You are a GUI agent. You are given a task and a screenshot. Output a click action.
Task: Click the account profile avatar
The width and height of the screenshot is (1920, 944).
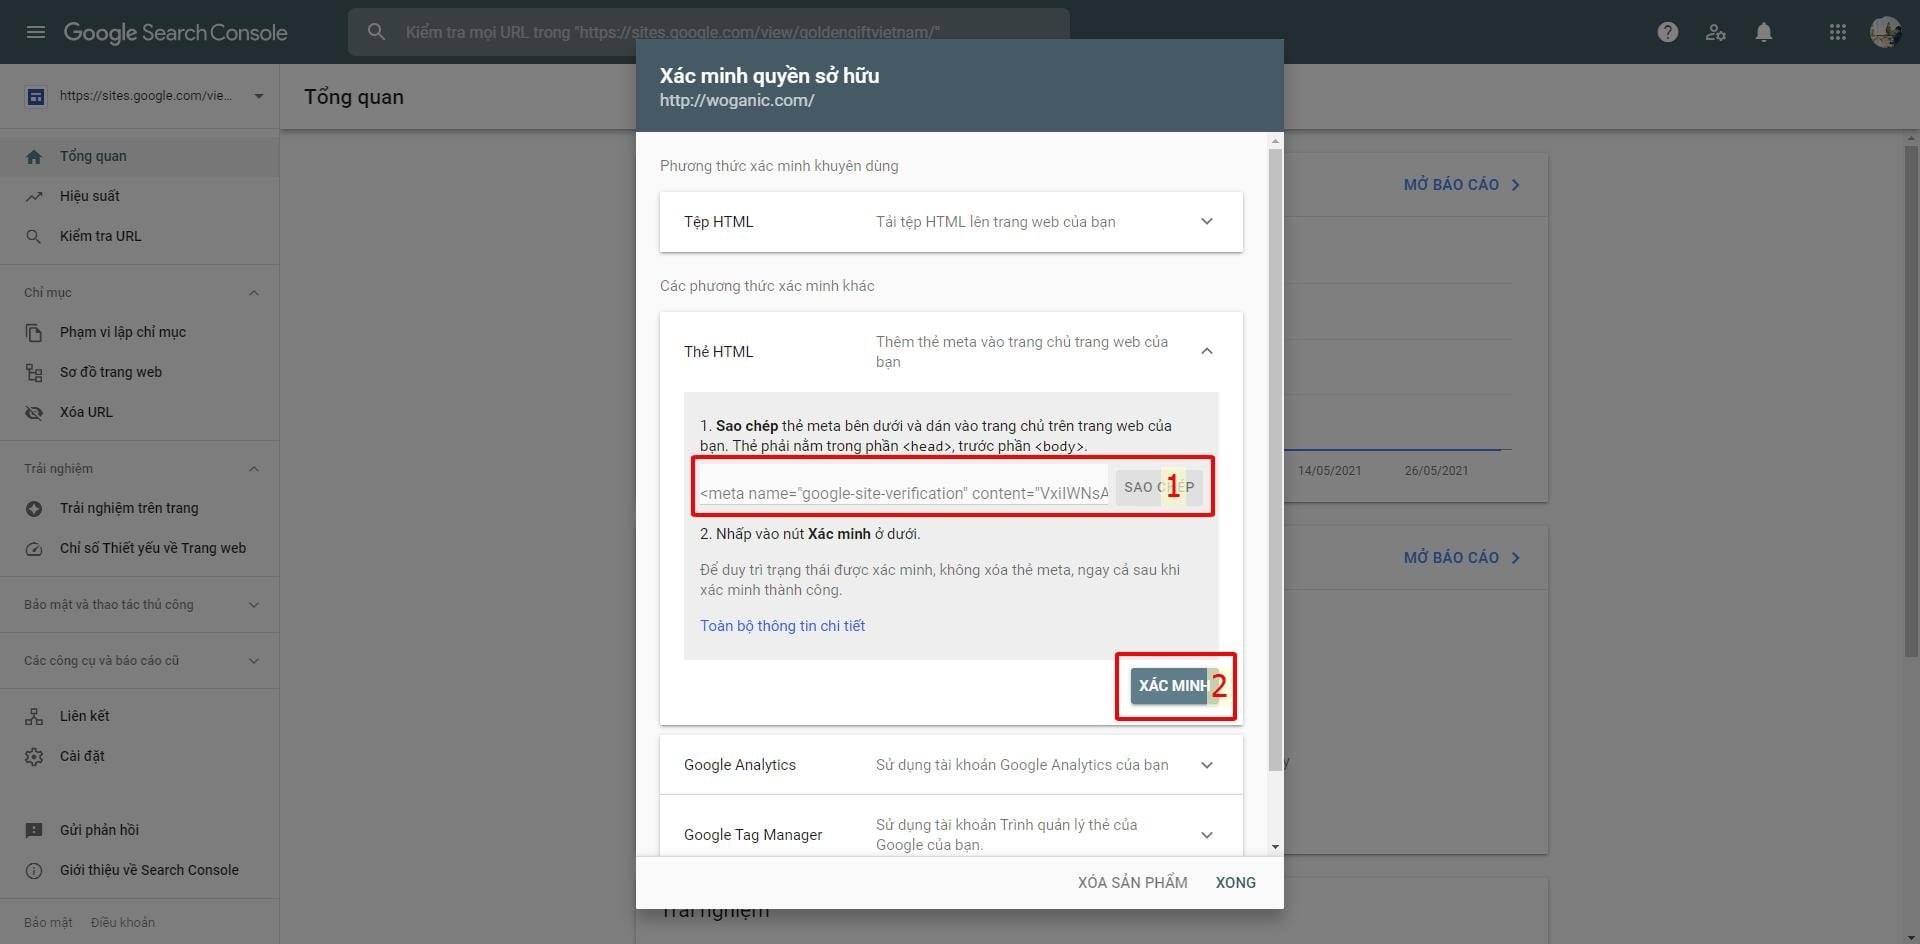[x=1885, y=32]
